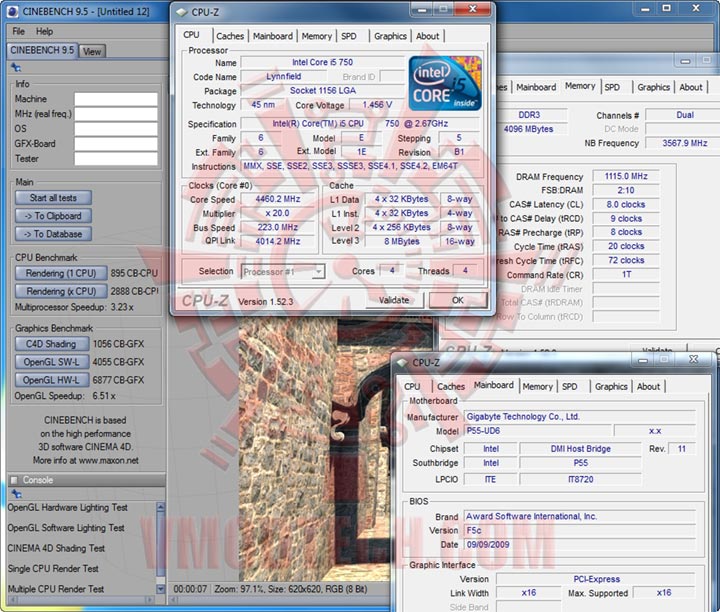The width and height of the screenshot is (720, 612).
Task: Click the P55-UD6 model field
Action: tap(538, 431)
